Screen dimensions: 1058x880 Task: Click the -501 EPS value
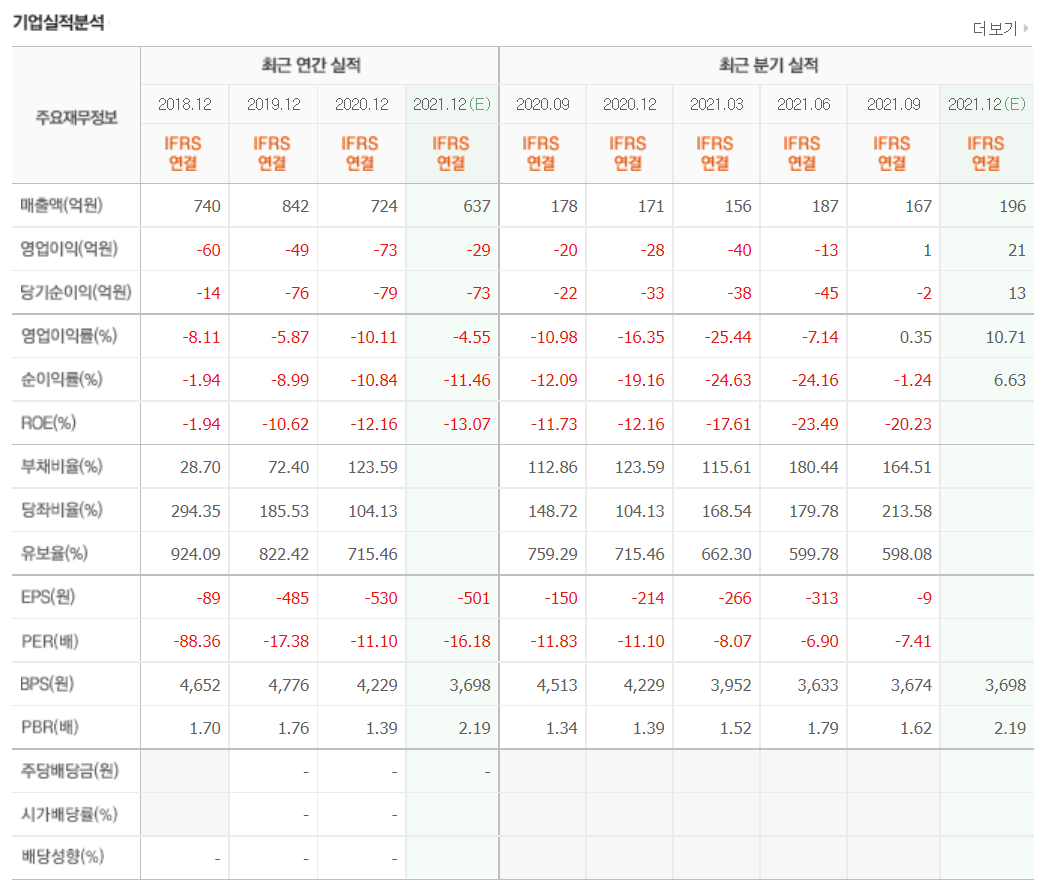pos(474,599)
